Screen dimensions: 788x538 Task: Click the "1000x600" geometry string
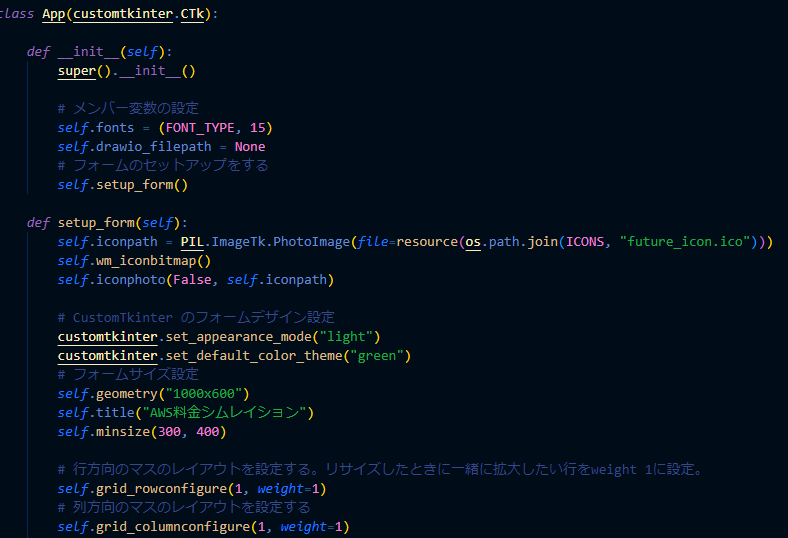pos(204,394)
